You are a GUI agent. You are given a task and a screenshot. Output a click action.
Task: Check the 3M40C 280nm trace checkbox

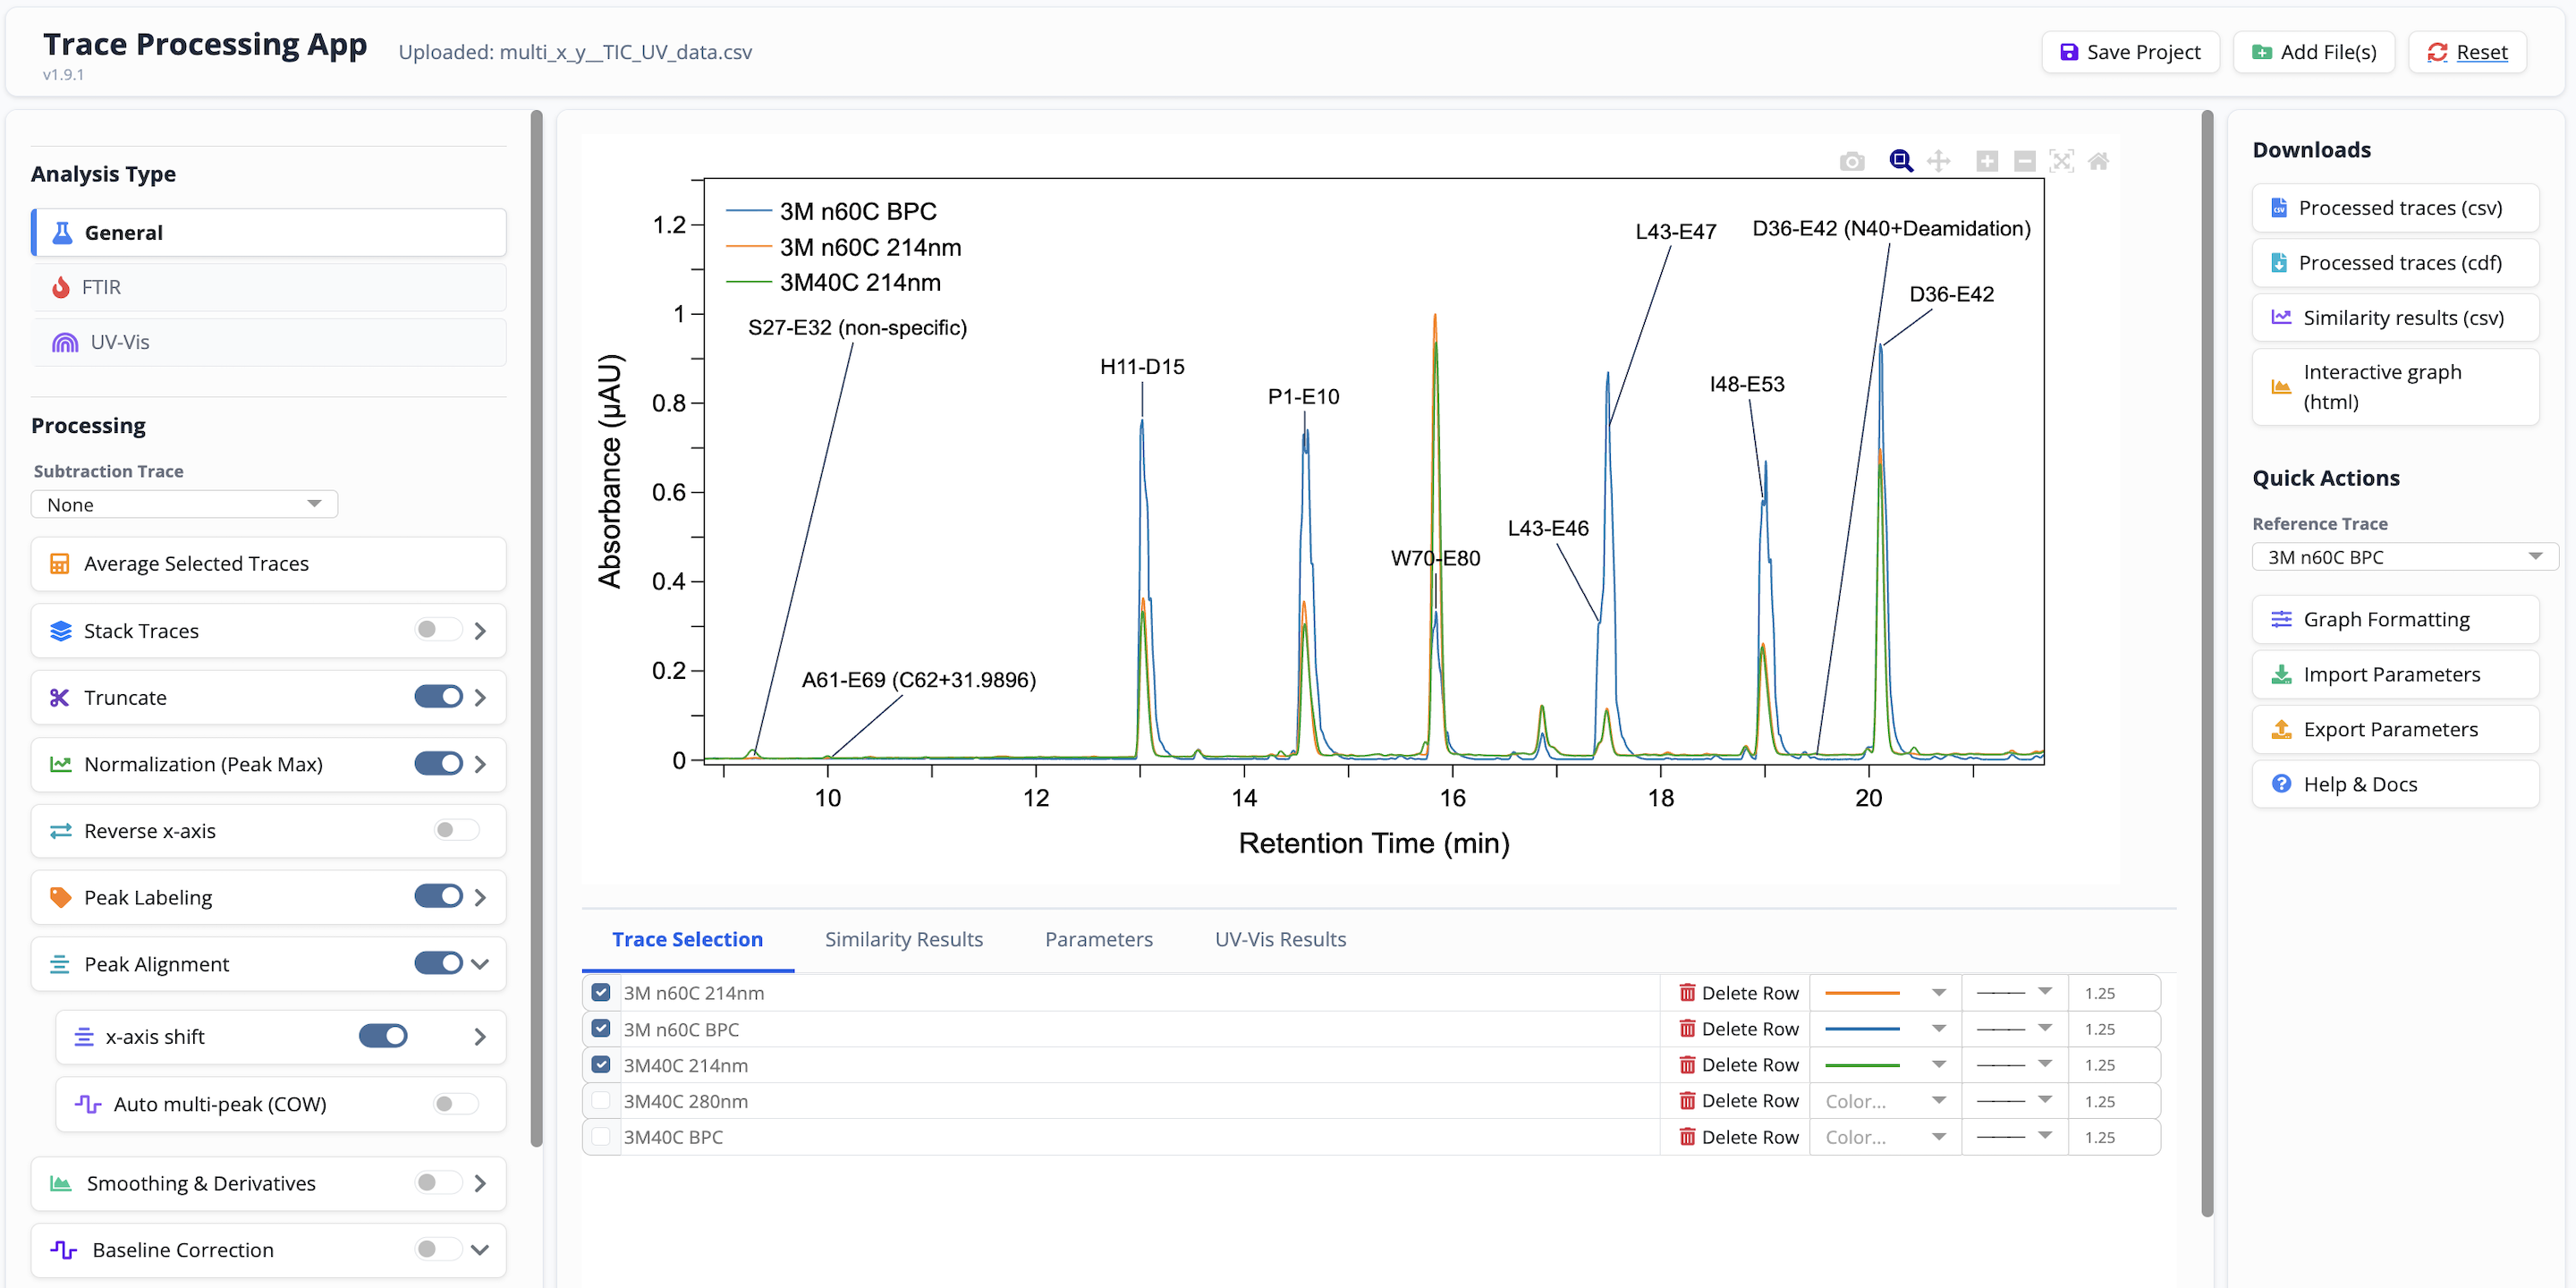[601, 1101]
